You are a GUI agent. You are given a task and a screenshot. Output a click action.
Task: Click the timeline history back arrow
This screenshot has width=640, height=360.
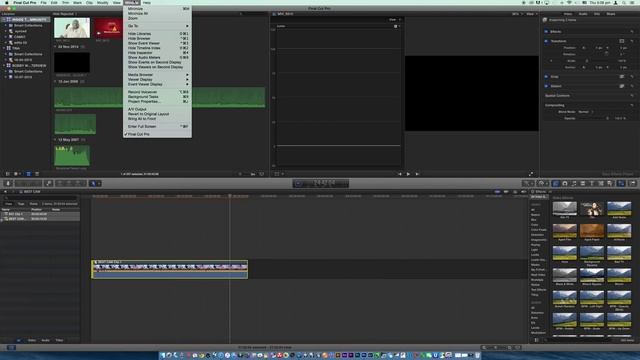[5, 191]
